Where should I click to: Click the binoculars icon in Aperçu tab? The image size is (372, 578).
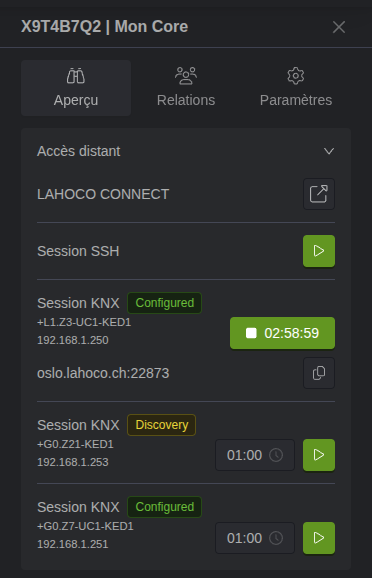76,76
